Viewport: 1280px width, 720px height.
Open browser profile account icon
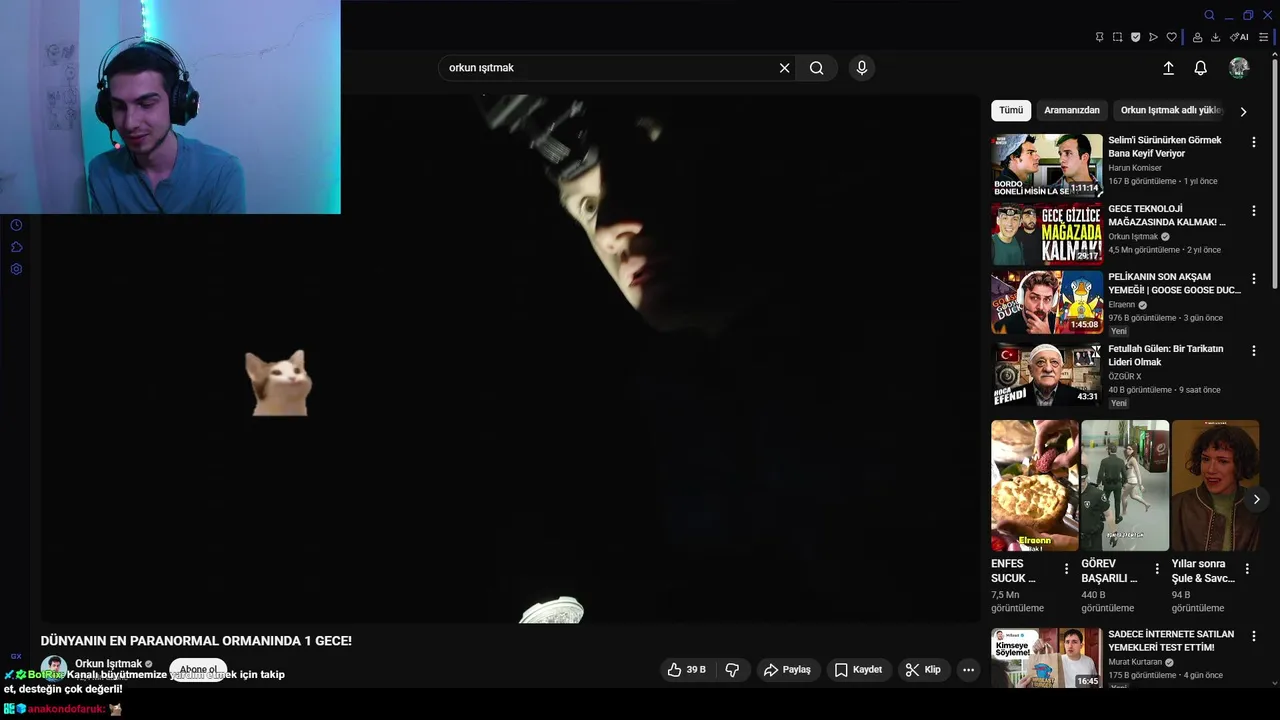[1197, 37]
